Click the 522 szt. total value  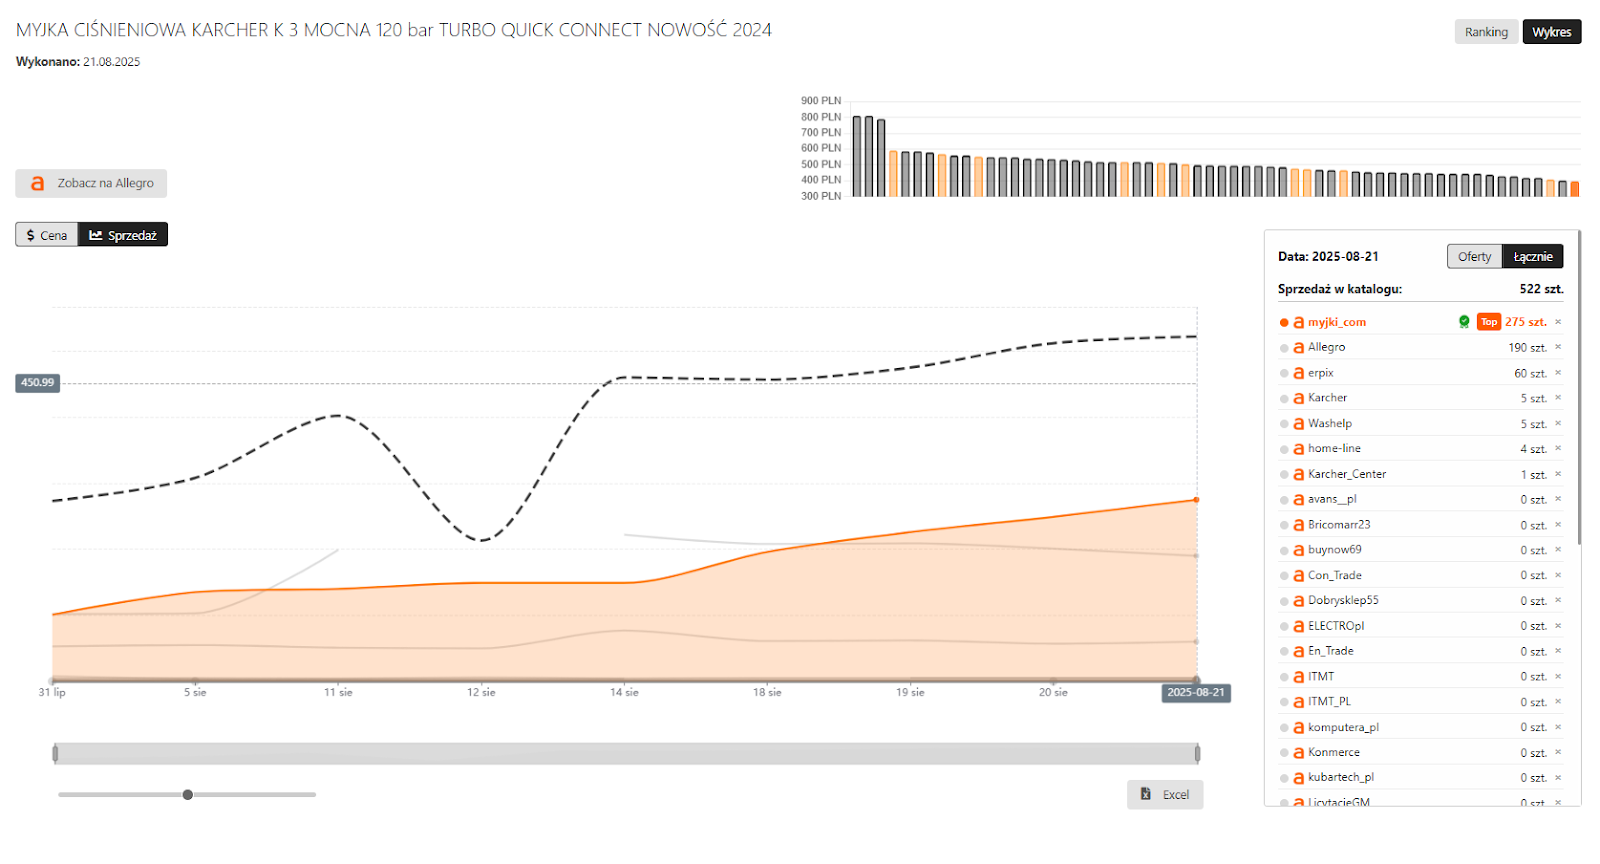pyautogui.click(x=1541, y=289)
